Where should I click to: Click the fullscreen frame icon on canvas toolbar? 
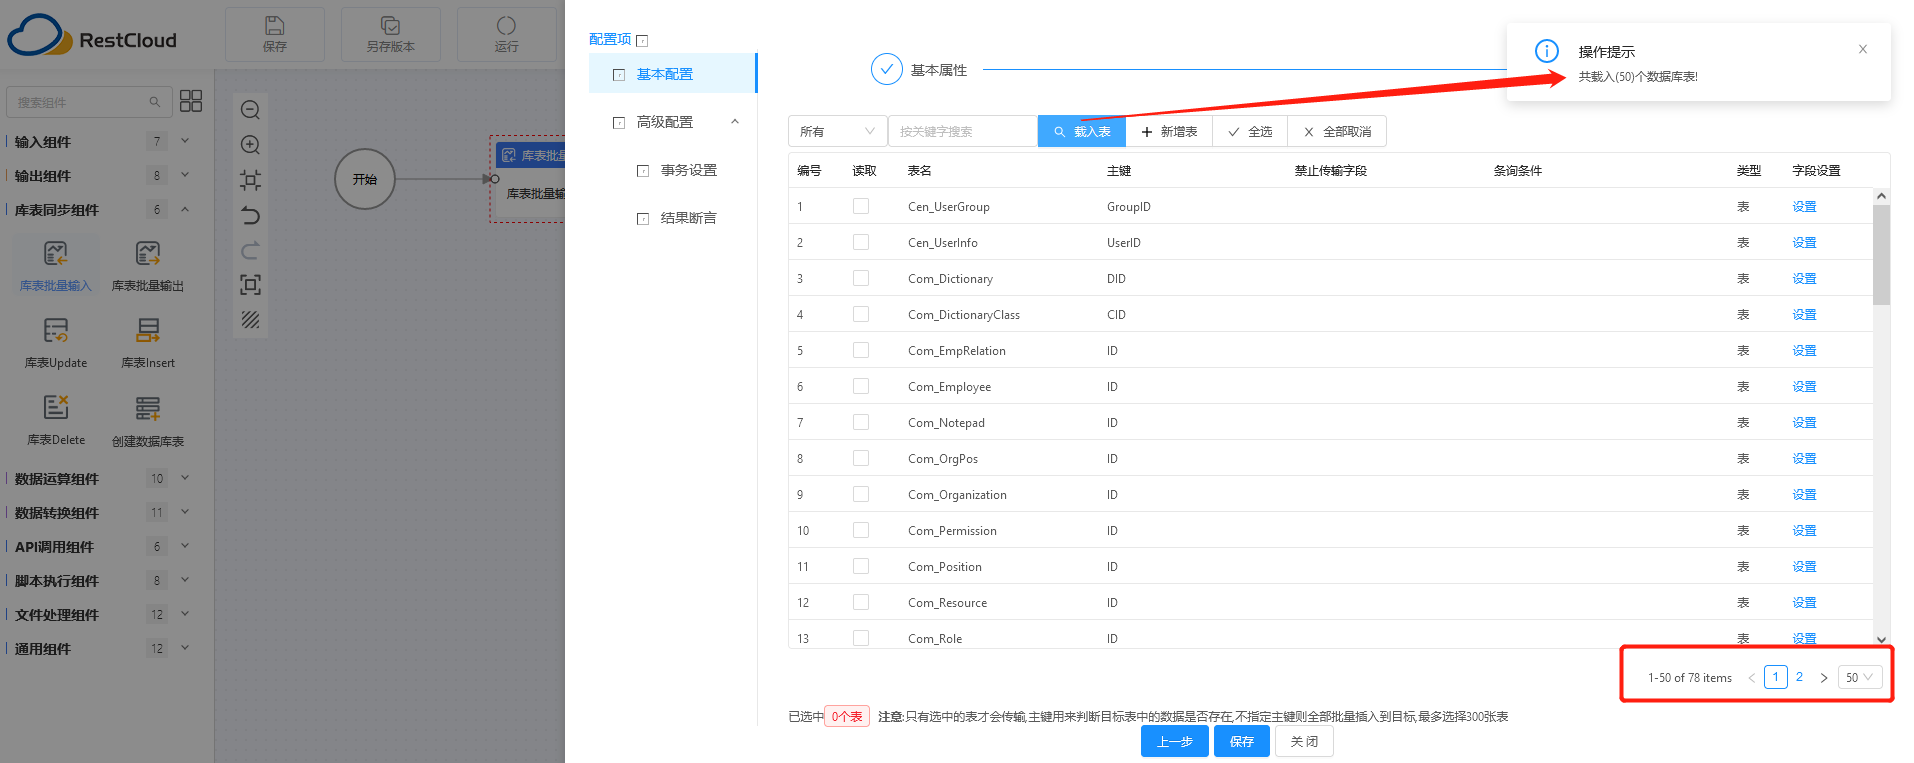(x=251, y=285)
